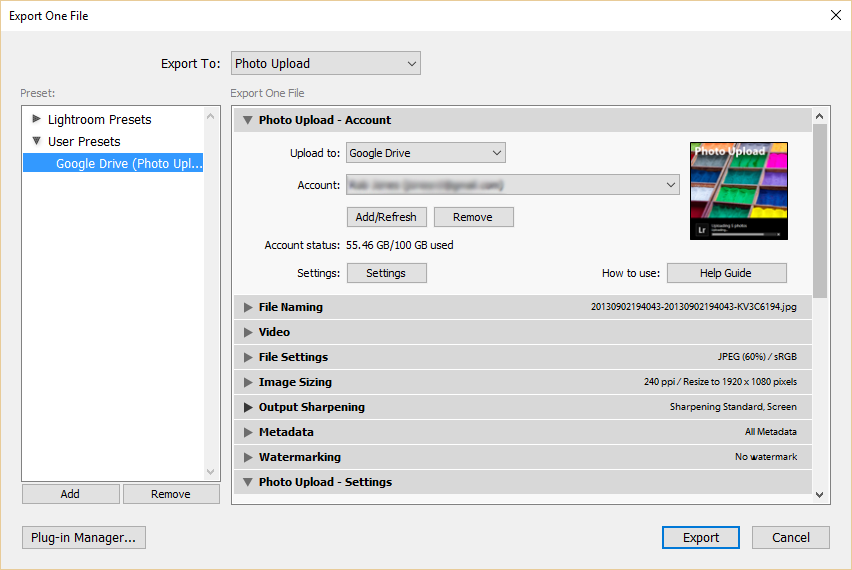852x570 pixels.
Task: Open the Plug-in Manager
Action: [x=84, y=537]
